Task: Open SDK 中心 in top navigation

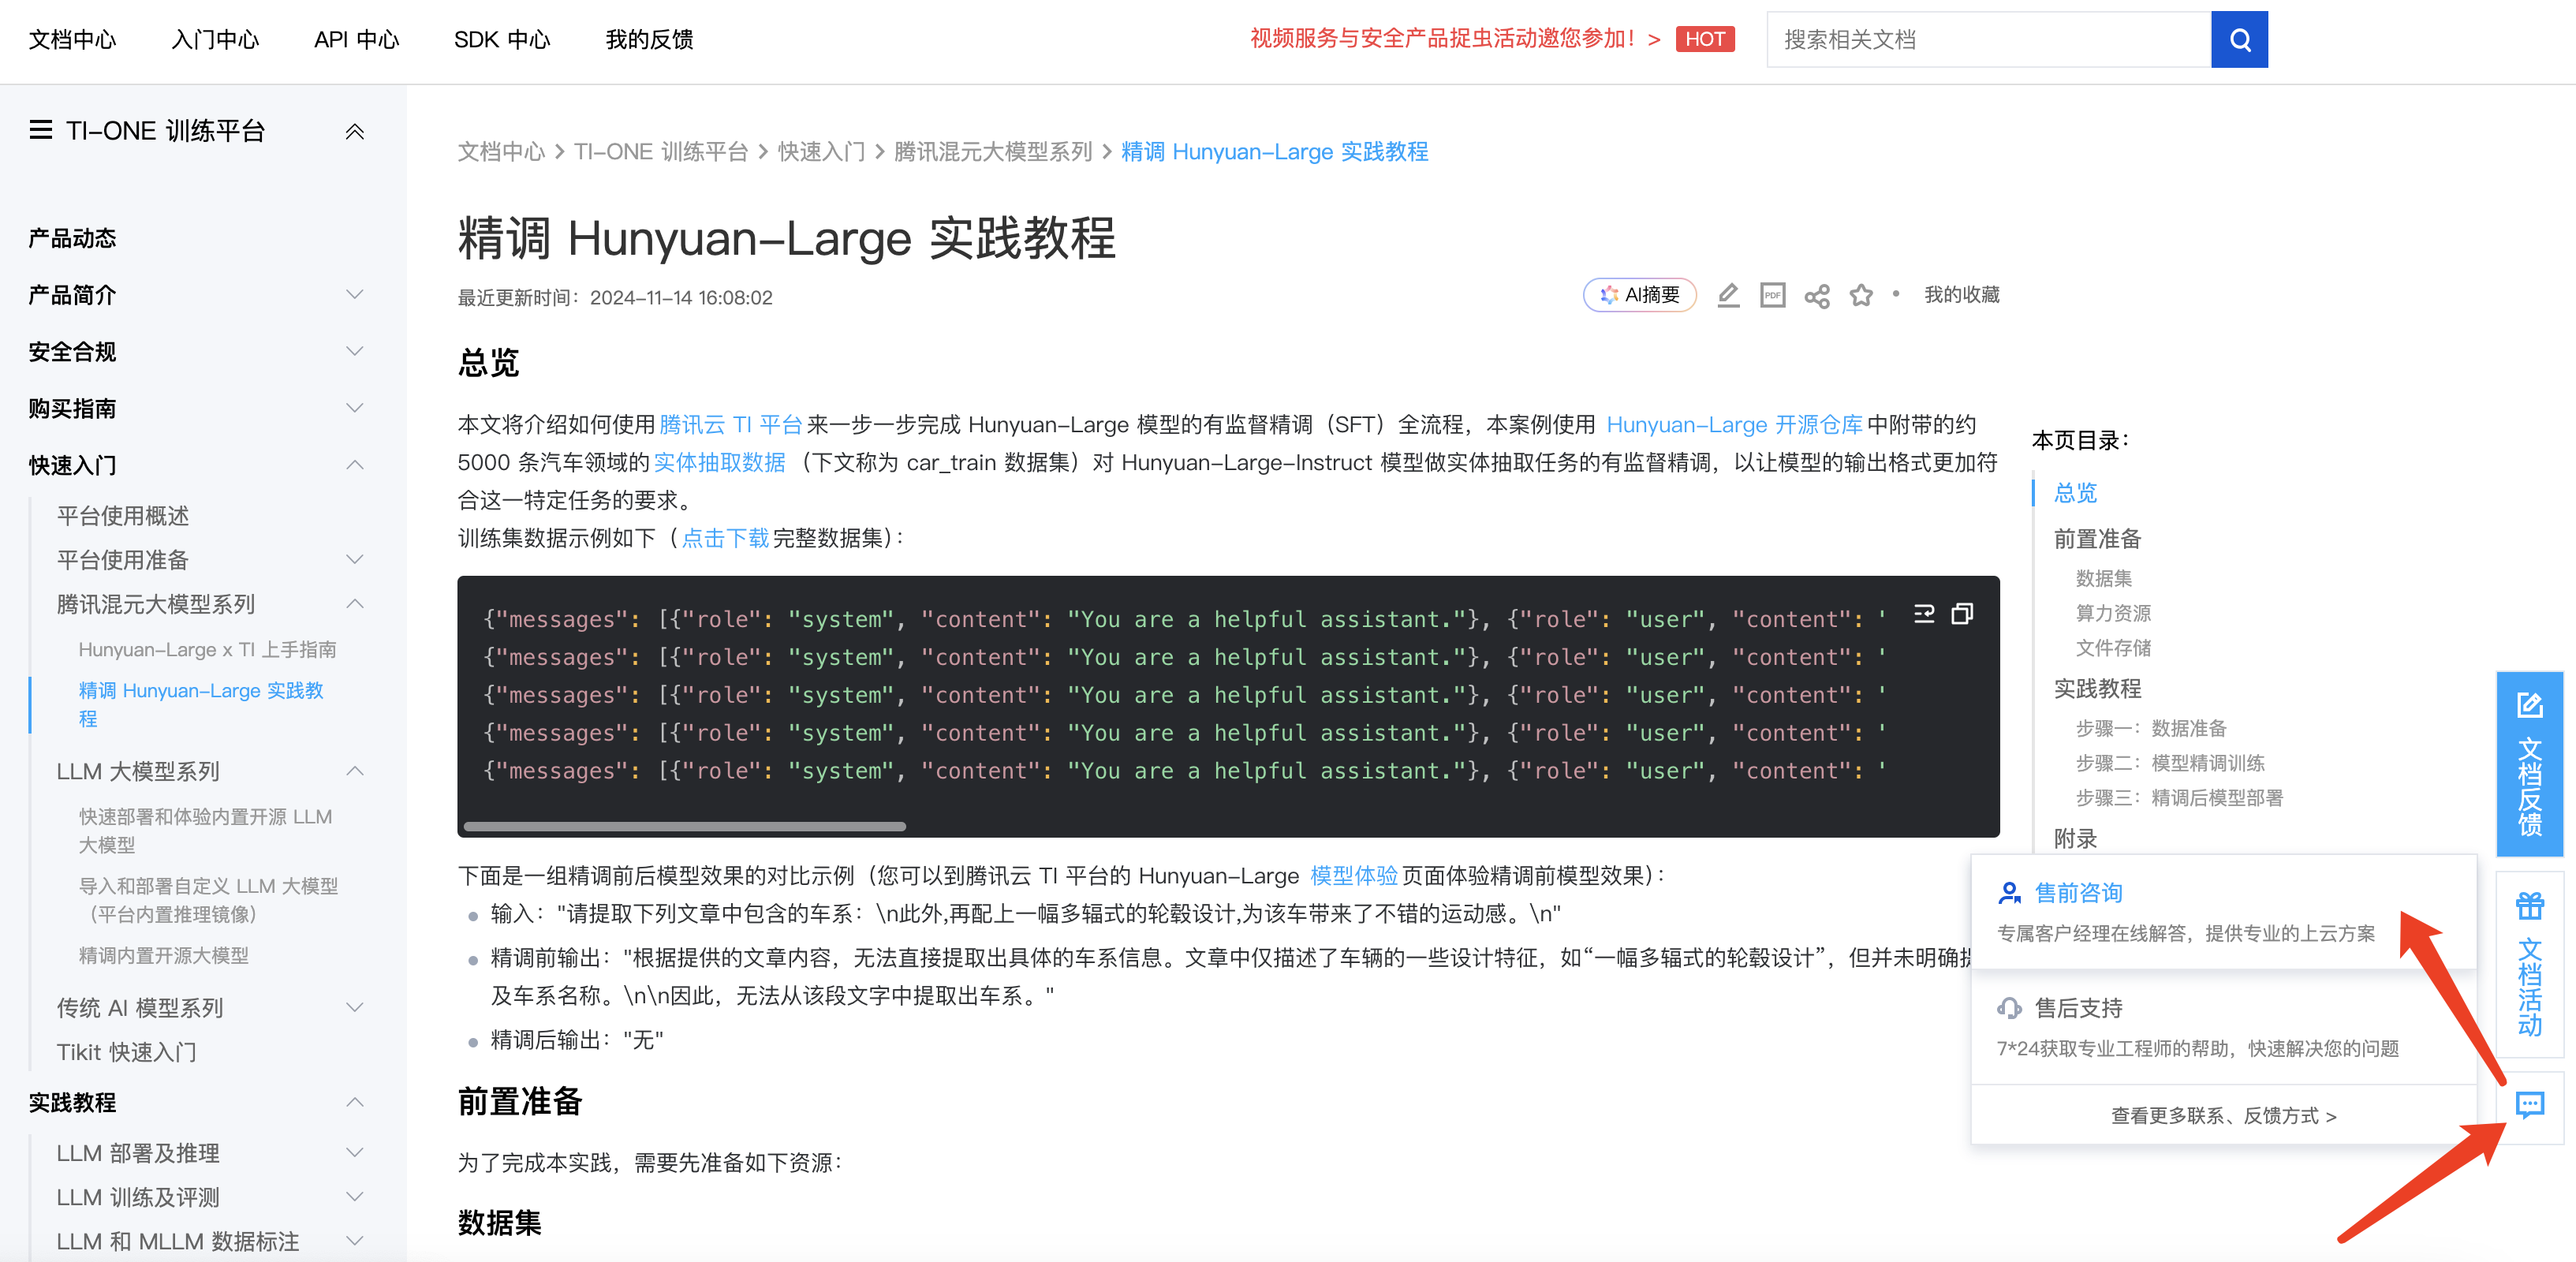Action: pos(502,39)
